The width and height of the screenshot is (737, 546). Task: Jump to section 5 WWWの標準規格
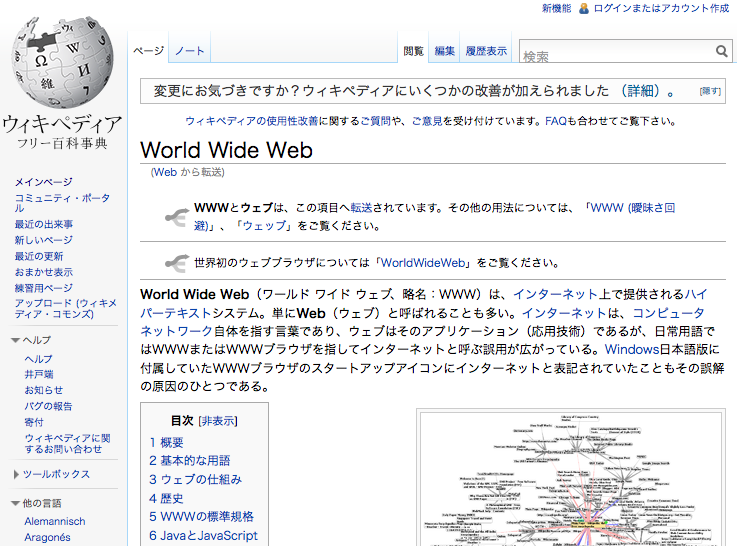(201, 516)
